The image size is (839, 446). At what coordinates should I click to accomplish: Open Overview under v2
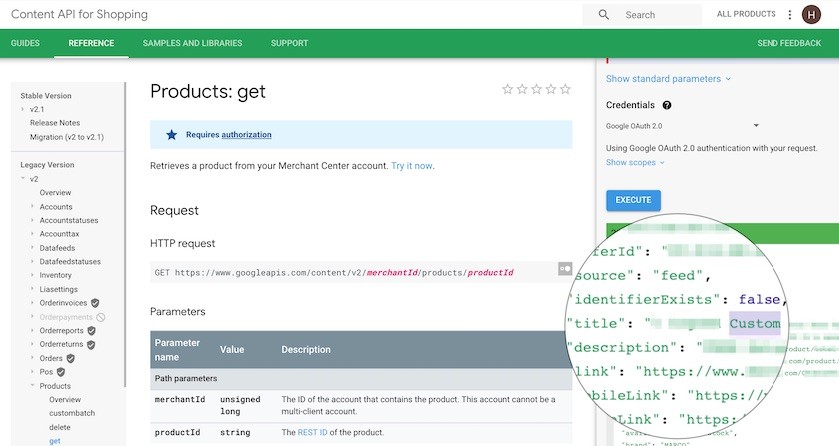55,193
